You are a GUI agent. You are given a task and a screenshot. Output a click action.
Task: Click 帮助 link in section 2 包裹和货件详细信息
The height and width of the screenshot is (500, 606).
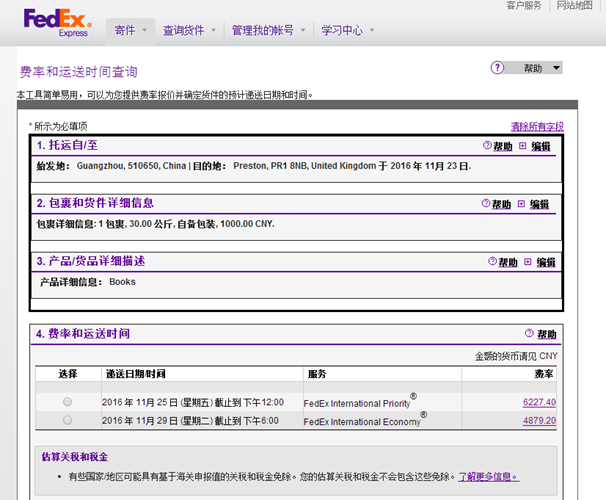tap(501, 204)
